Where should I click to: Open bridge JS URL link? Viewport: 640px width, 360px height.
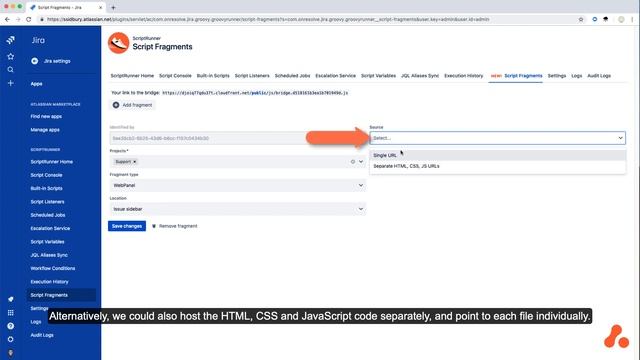[x=255, y=93]
